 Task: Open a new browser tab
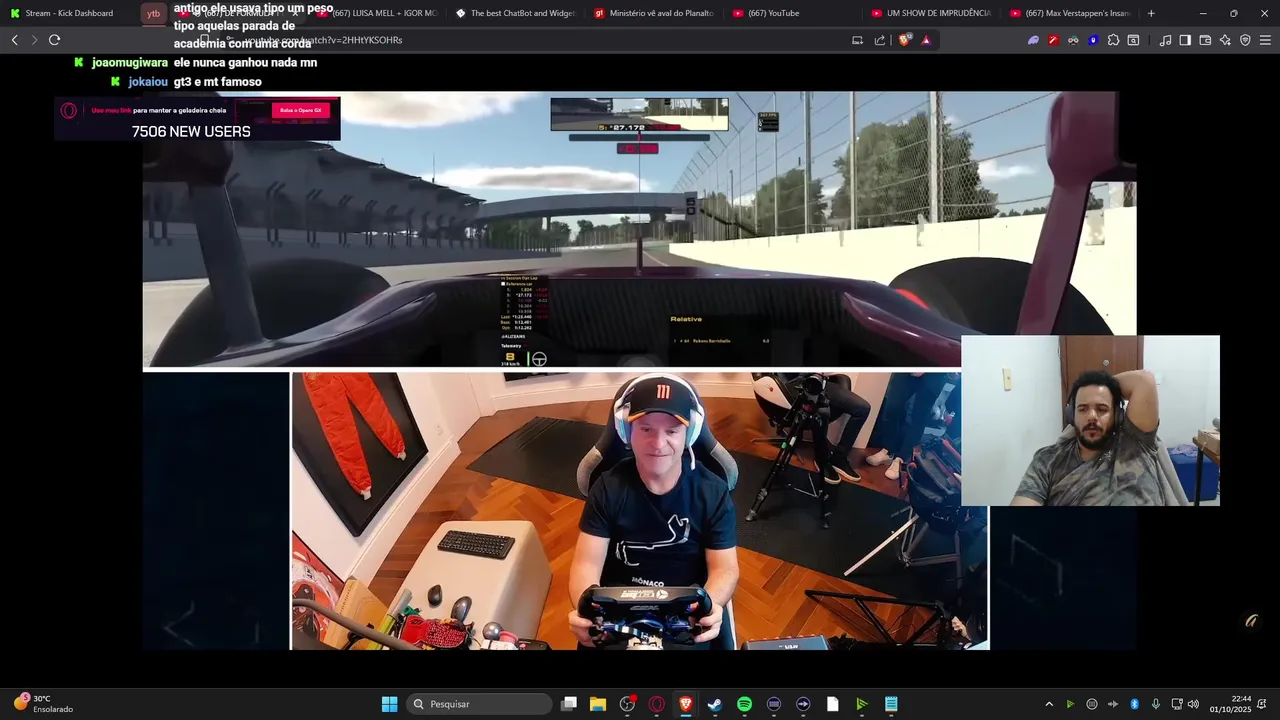(1151, 13)
